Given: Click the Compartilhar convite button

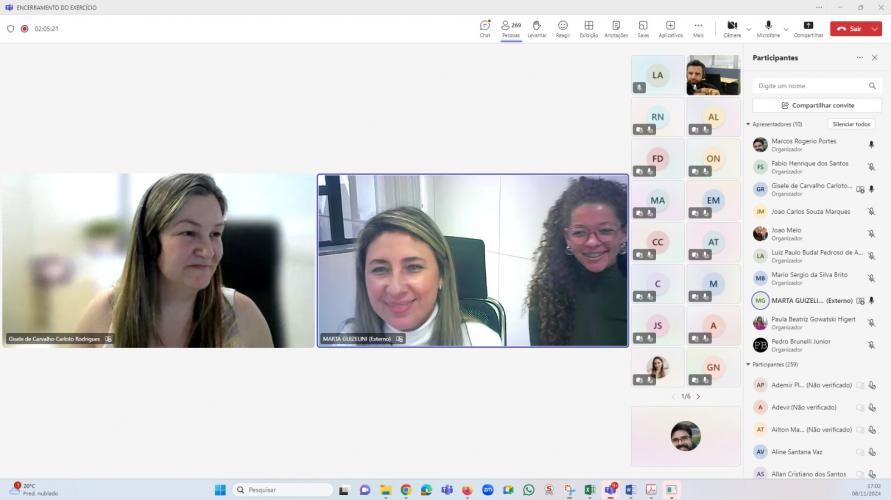Looking at the screenshot, I should [x=817, y=105].
